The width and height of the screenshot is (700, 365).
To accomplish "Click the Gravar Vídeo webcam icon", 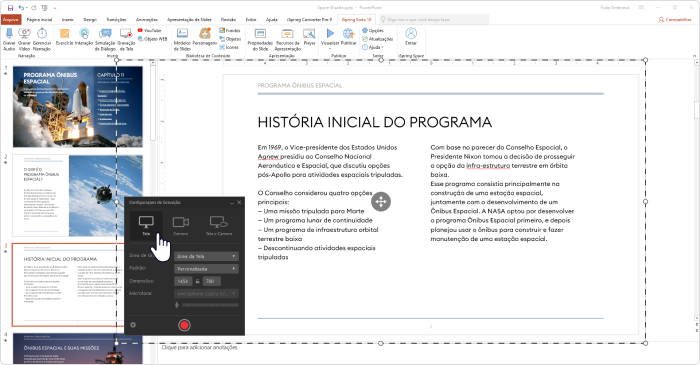I will pos(24,33).
